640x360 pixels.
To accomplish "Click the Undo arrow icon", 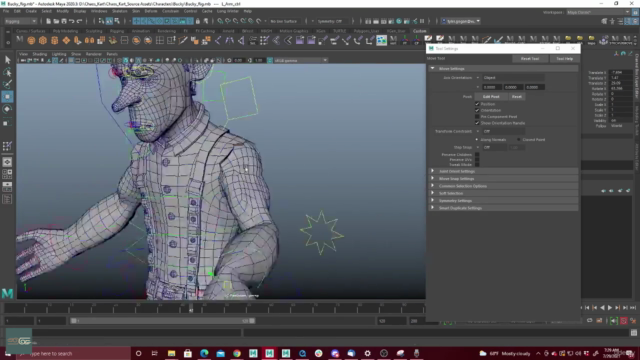I will click(x=72, y=21).
